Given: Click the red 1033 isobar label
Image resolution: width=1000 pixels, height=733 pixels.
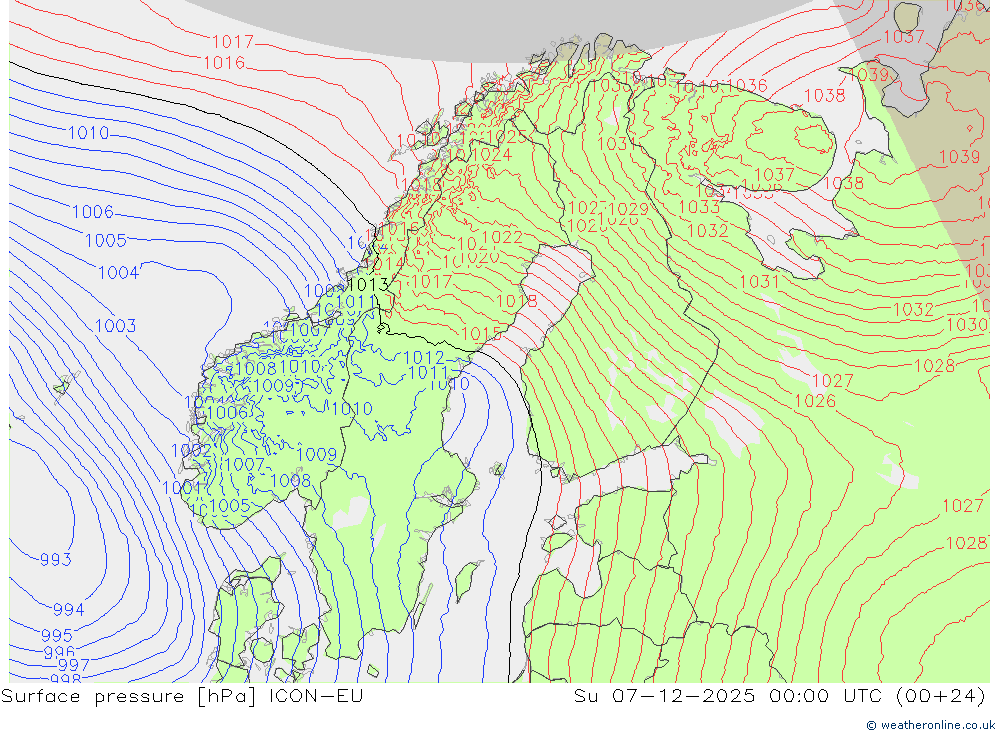Looking at the screenshot, I should [x=699, y=207].
